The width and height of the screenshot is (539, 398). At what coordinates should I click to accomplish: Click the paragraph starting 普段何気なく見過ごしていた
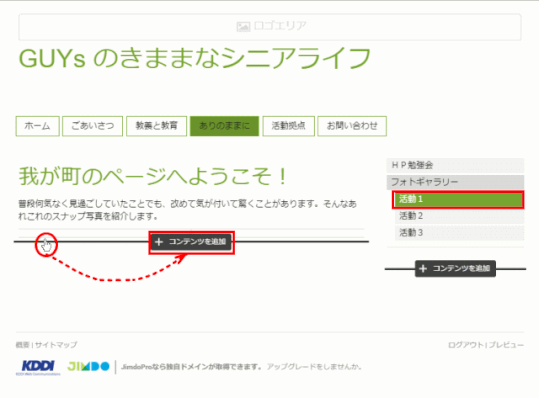pos(188,210)
